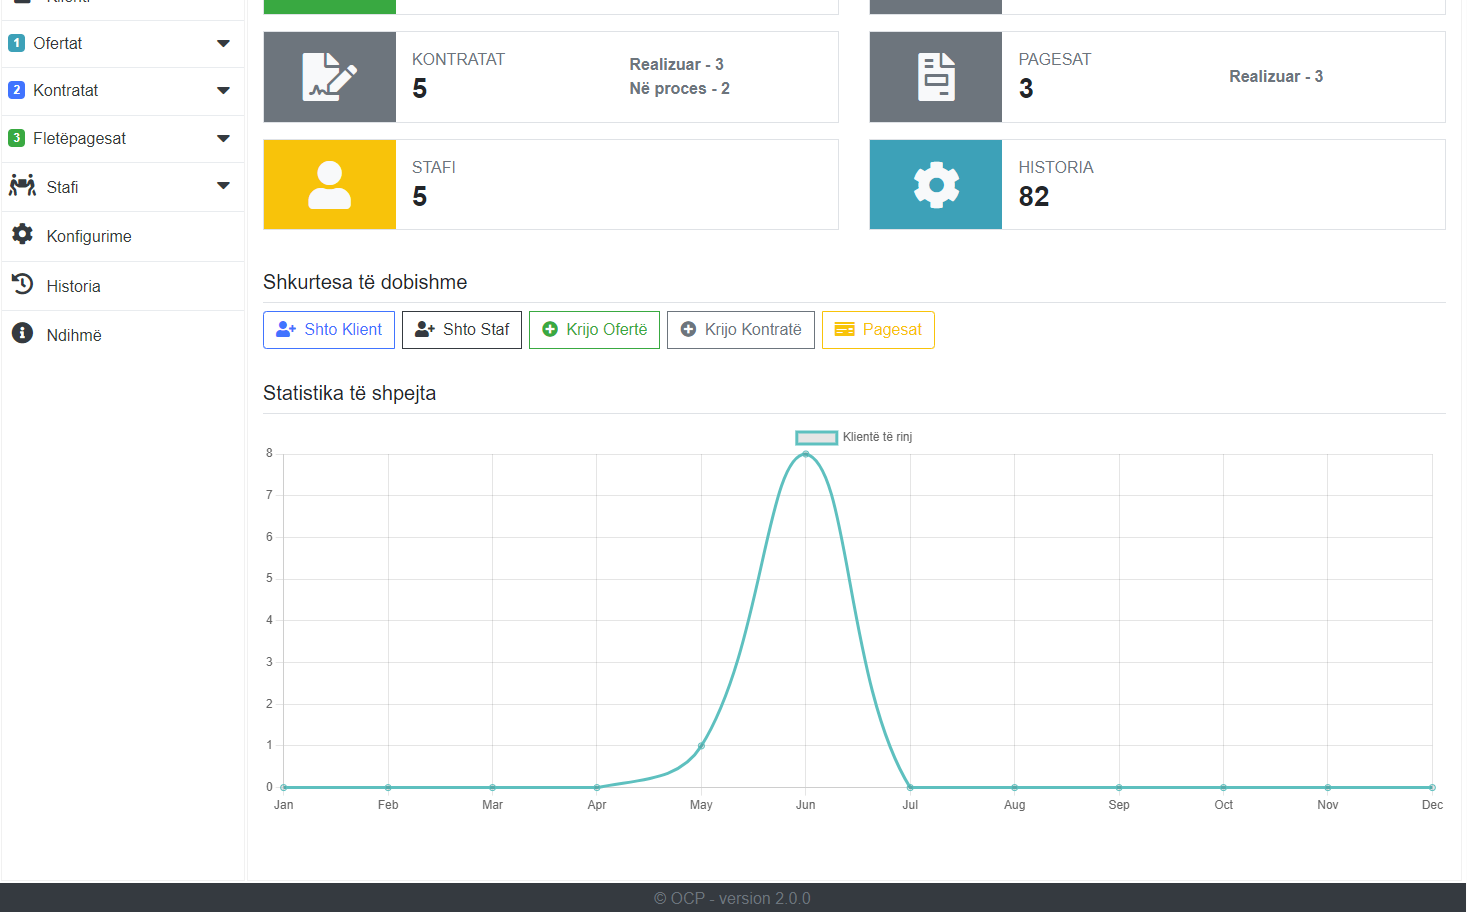
Task: Click 'Realizuar - 3' in Pagesat card
Action: pyautogui.click(x=1276, y=76)
